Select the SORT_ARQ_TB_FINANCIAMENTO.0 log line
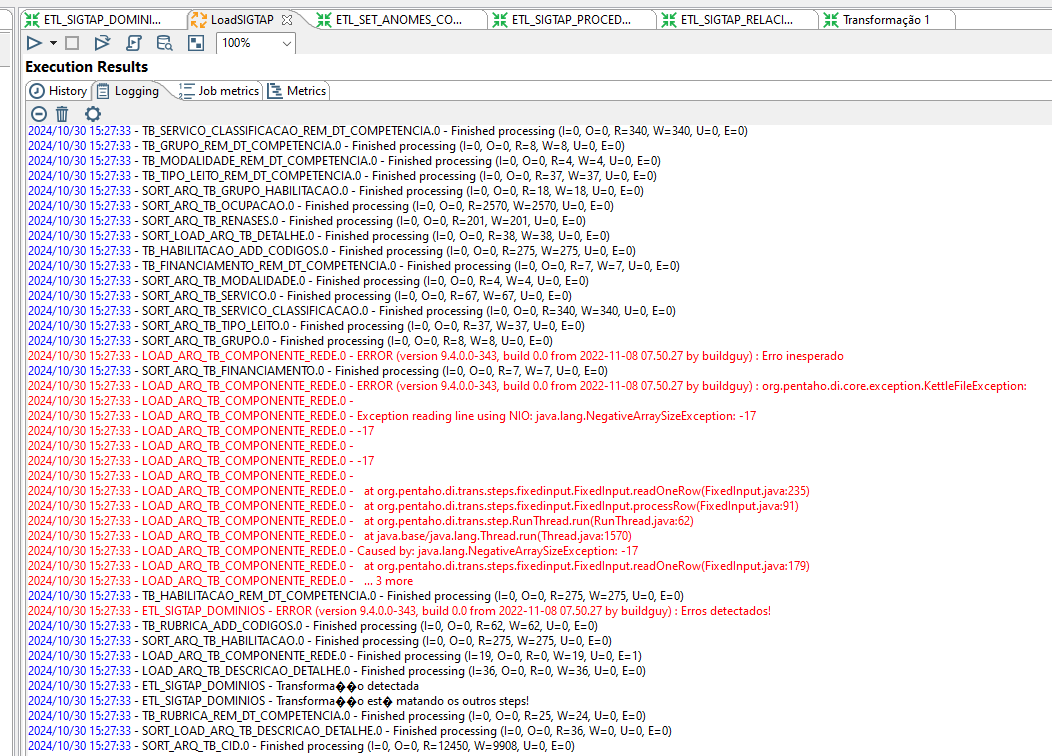 (x=318, y=370)
